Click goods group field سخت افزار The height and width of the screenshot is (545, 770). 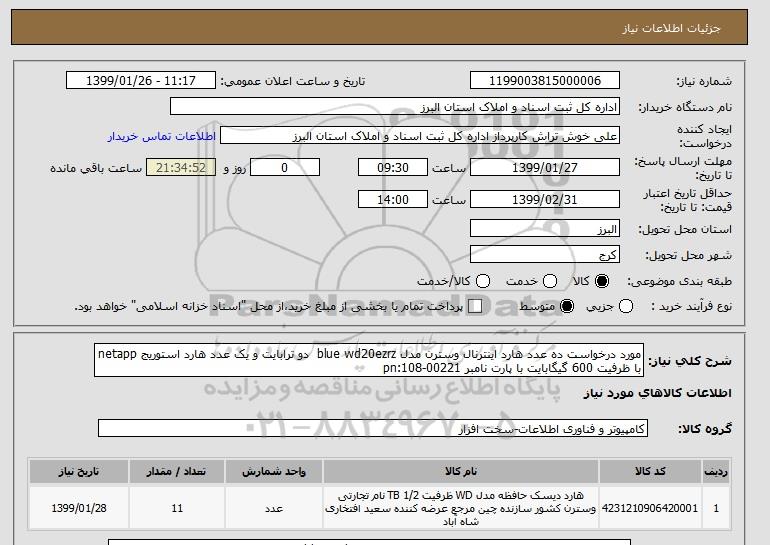pyautogui.click(x=373, y=428)
